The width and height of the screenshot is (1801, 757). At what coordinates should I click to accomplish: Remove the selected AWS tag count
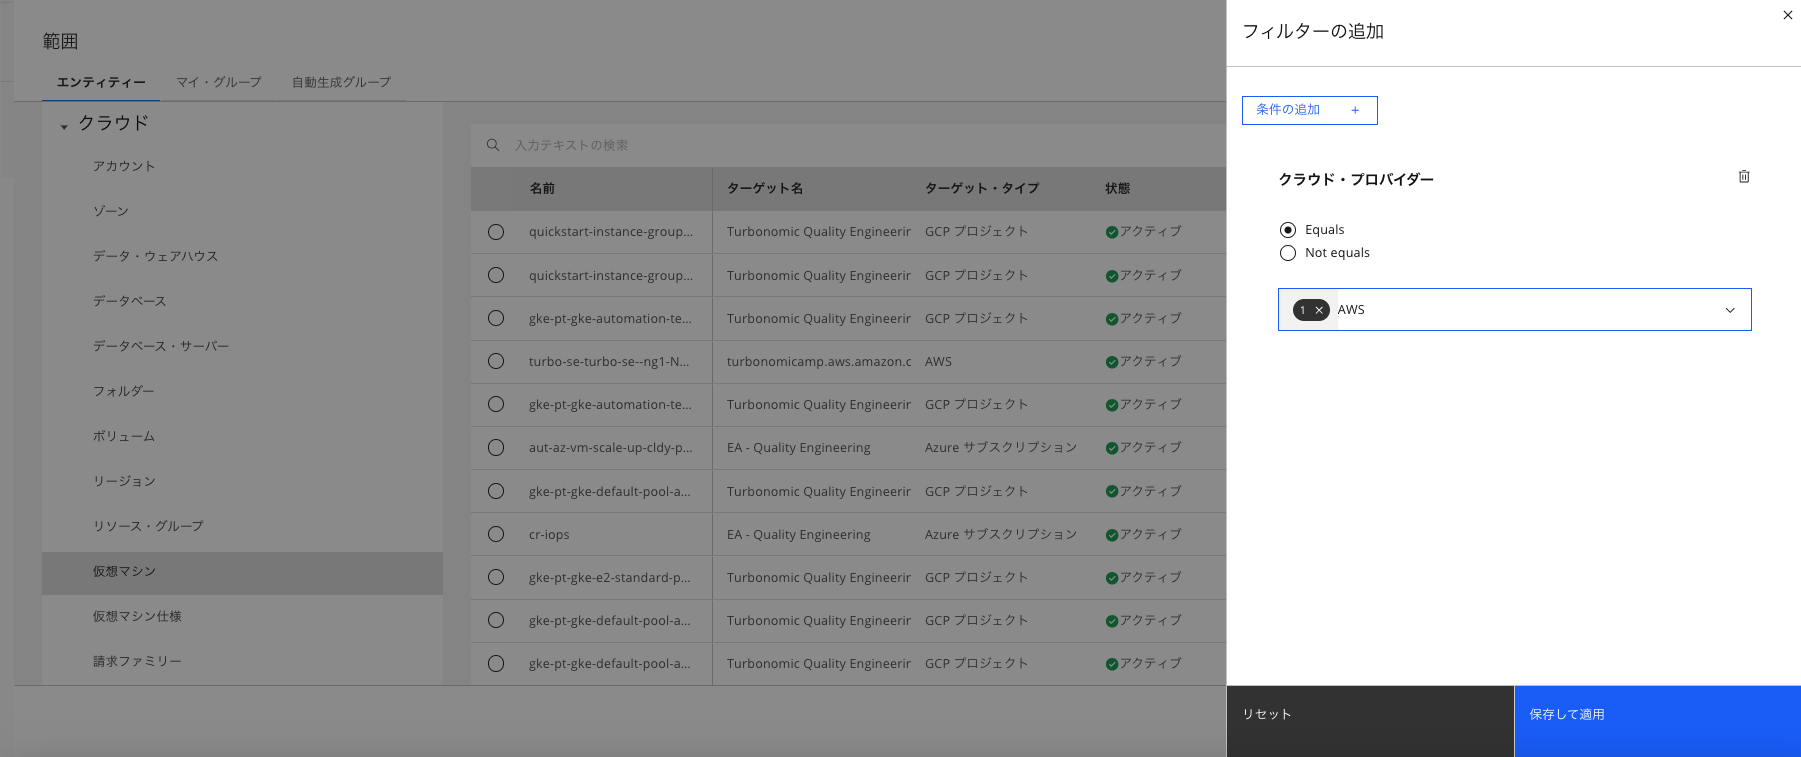(1319, 310)
